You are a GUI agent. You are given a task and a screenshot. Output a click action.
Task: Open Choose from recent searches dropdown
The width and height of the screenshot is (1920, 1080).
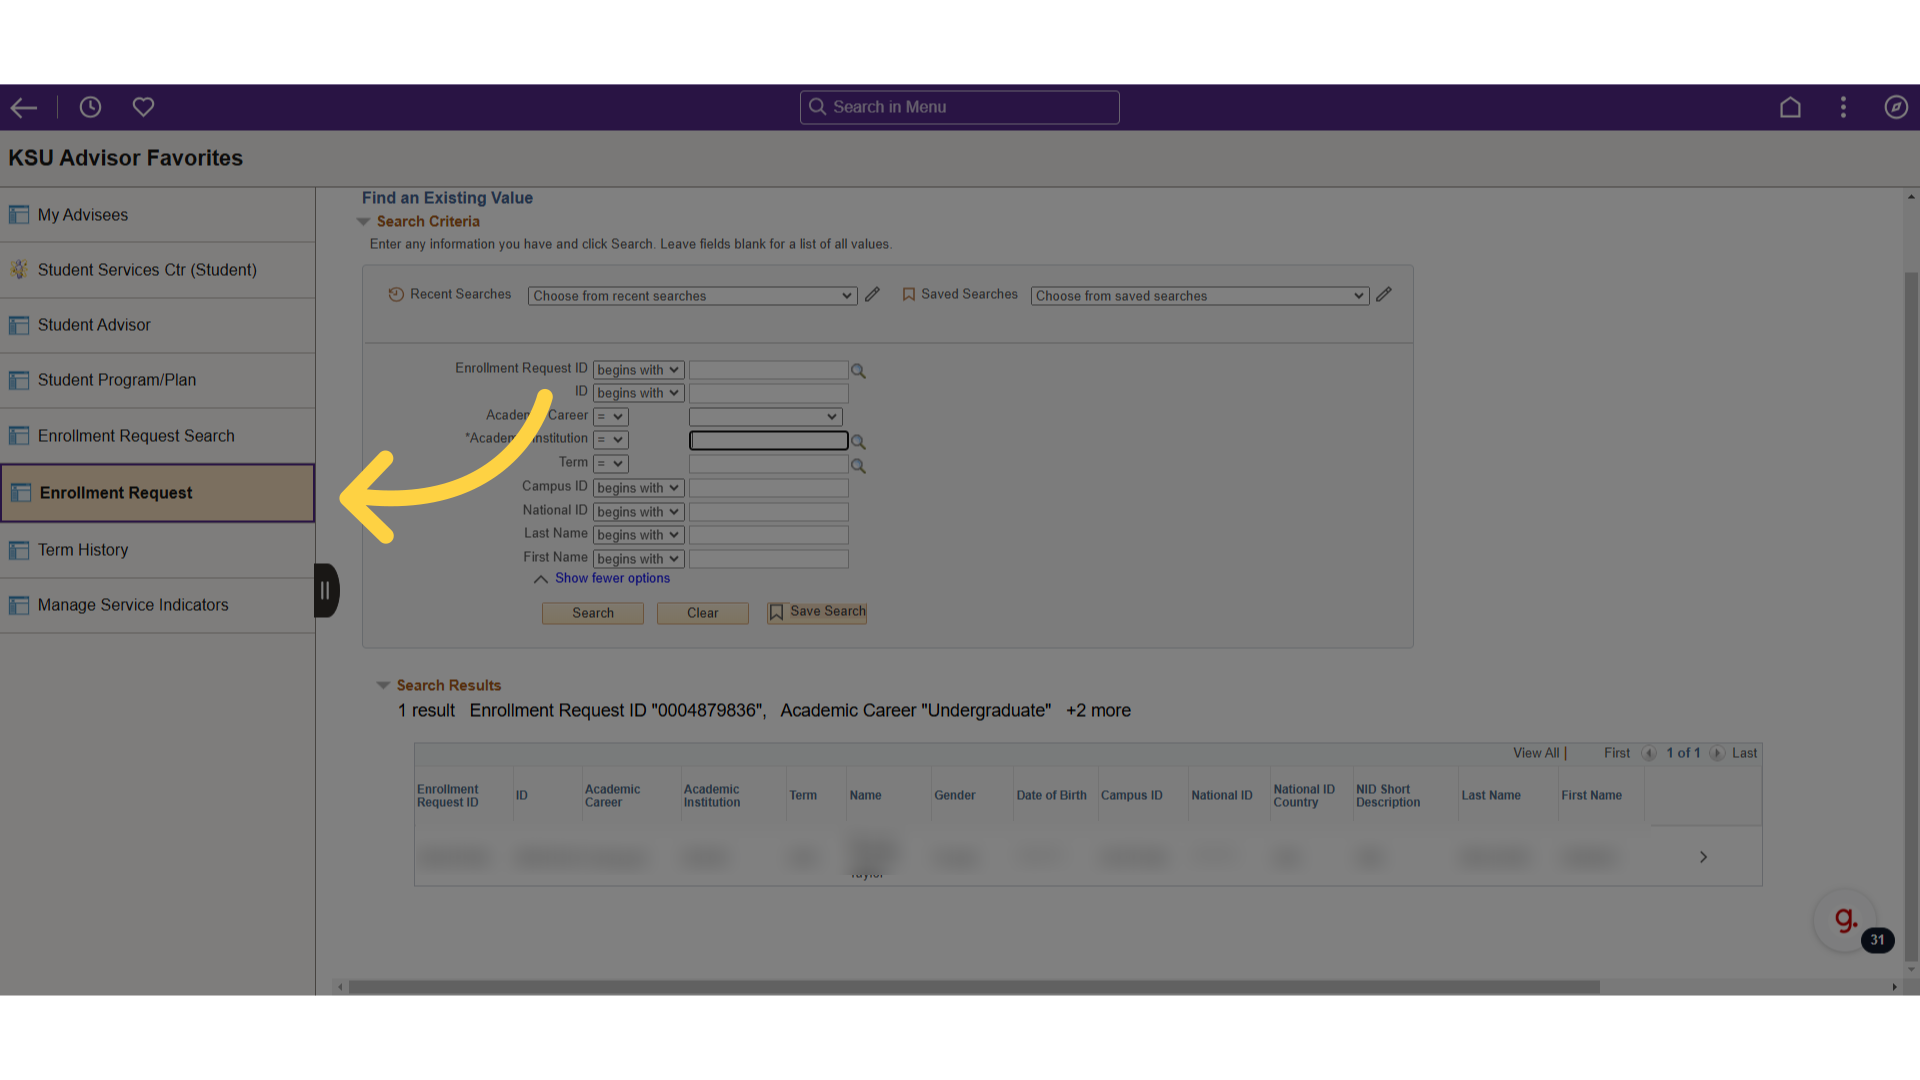692,296
